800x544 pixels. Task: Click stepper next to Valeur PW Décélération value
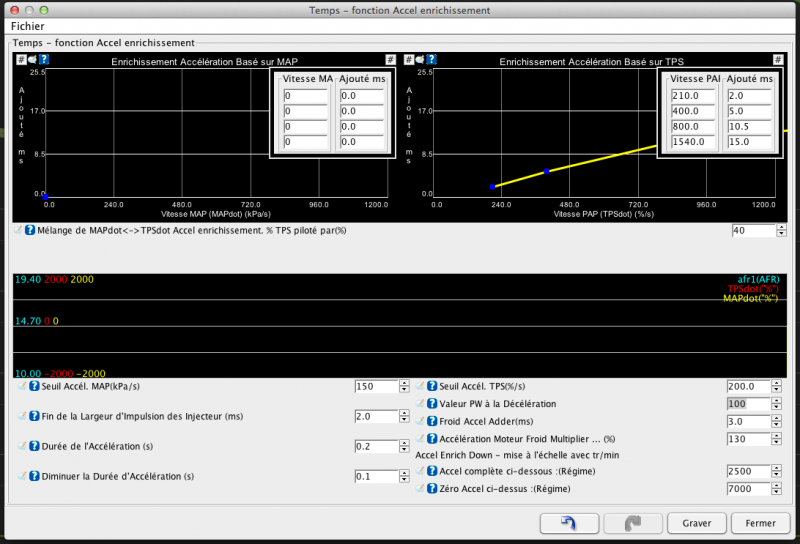tap(777, 404)
